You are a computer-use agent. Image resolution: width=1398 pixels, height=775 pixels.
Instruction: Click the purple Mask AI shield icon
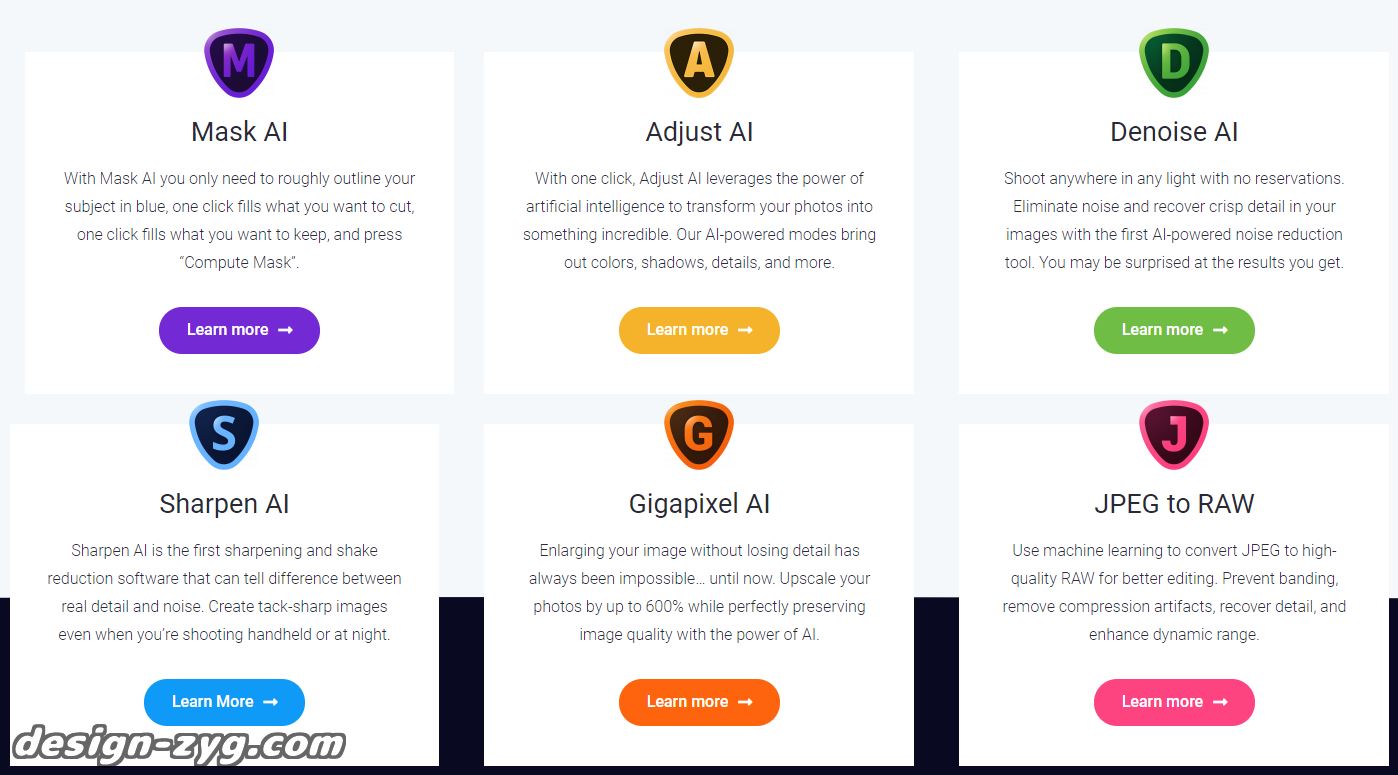pyautogui.click(x=239, y=62)
